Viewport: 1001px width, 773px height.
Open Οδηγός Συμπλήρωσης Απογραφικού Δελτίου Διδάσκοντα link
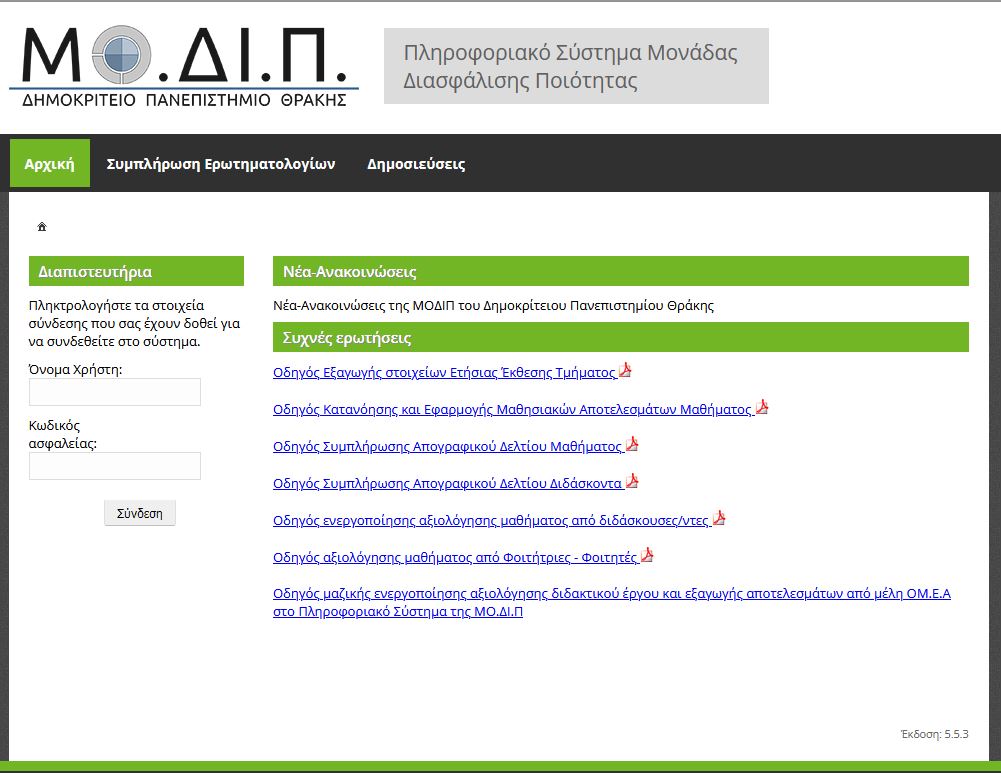447,484
